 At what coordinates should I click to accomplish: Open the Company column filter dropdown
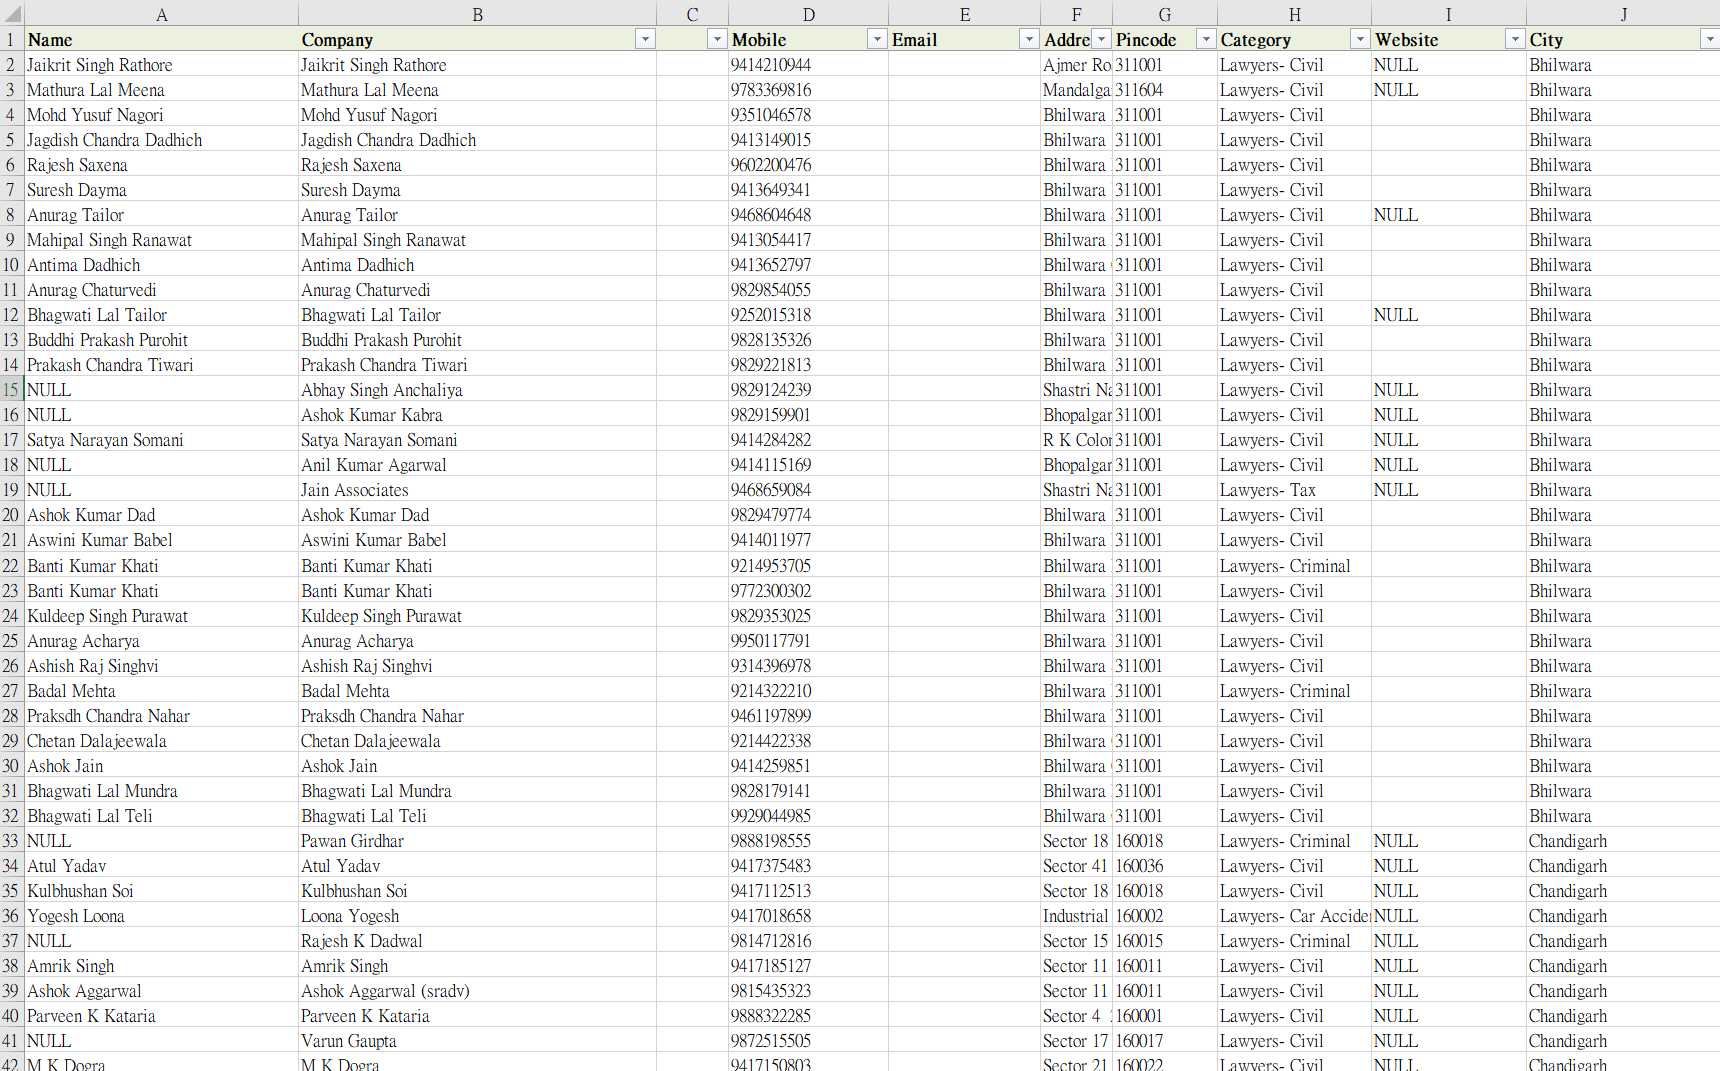[x=645, y=39]
